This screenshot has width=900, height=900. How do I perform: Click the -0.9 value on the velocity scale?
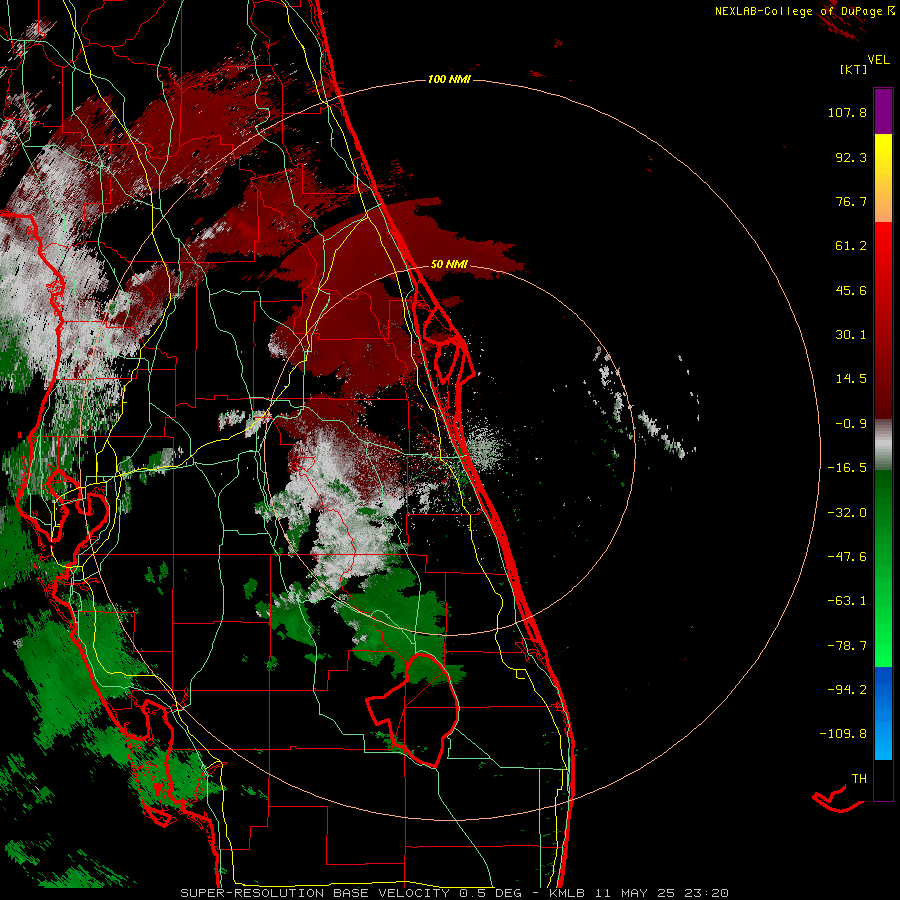[x=851, y=424]
